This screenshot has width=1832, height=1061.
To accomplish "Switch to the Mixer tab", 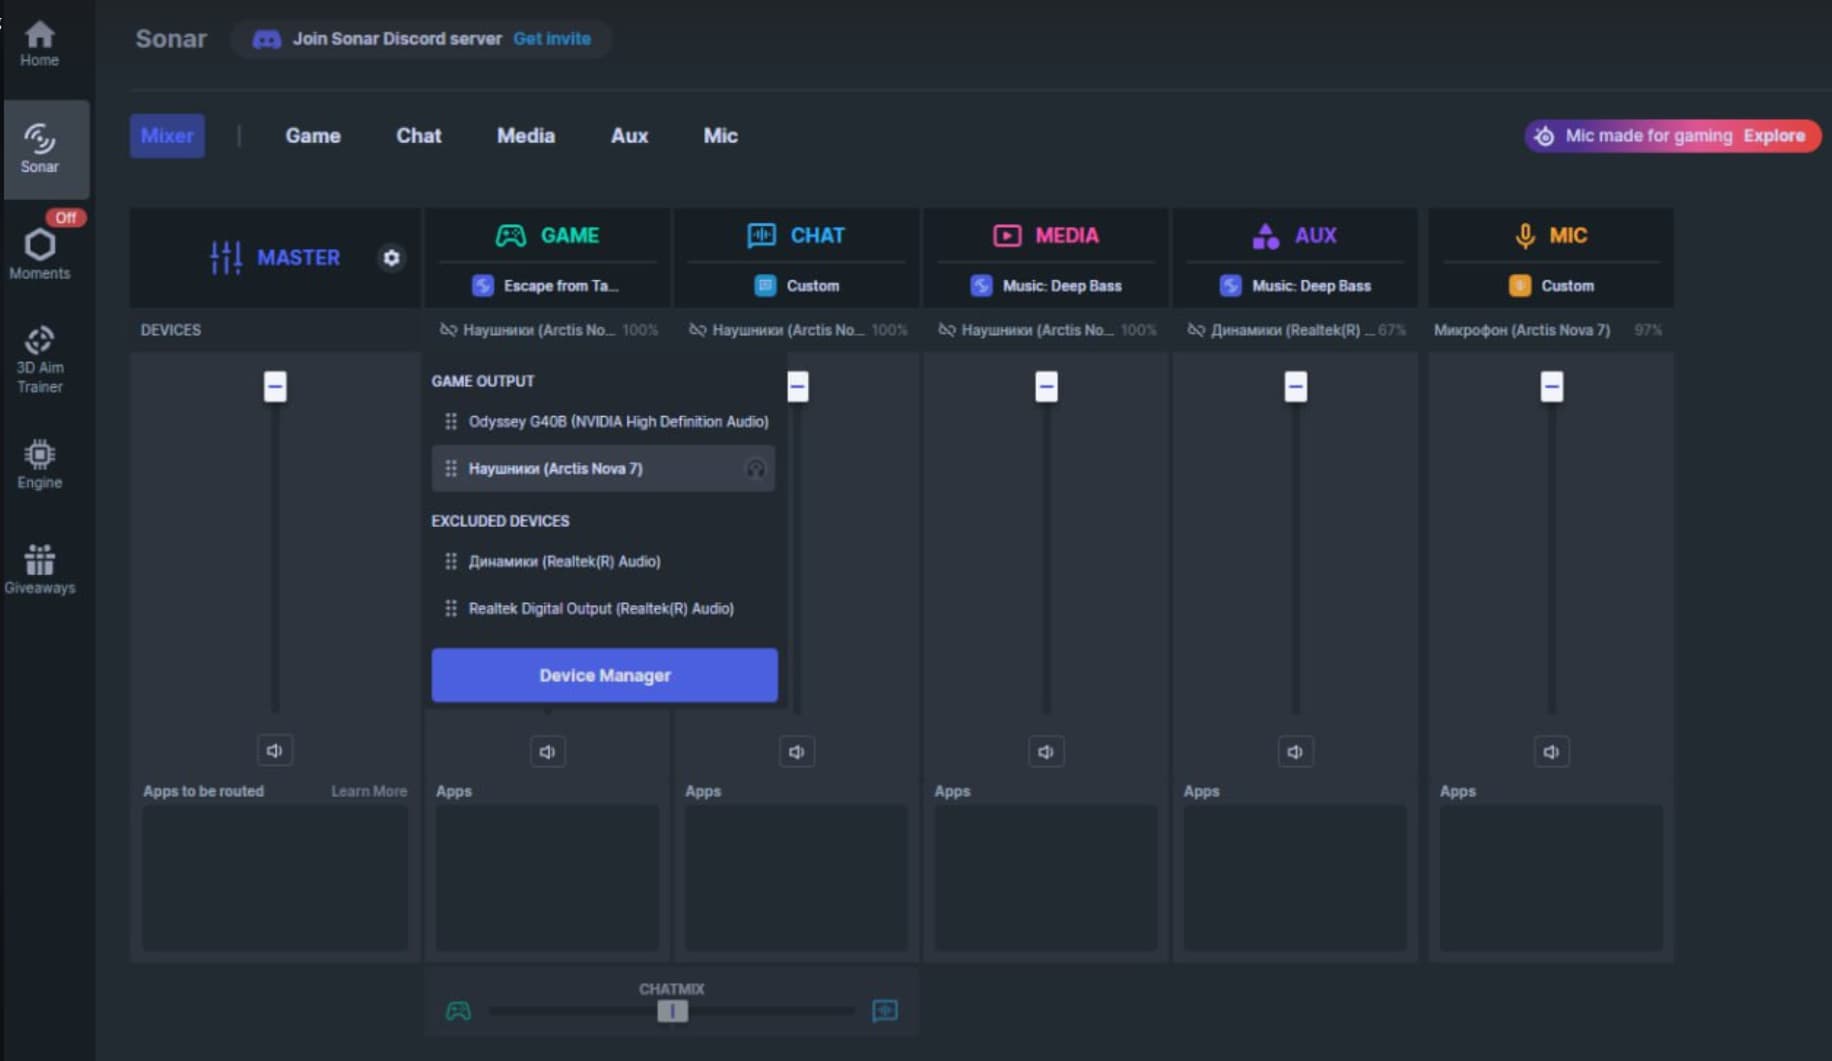I will [167, 136].
